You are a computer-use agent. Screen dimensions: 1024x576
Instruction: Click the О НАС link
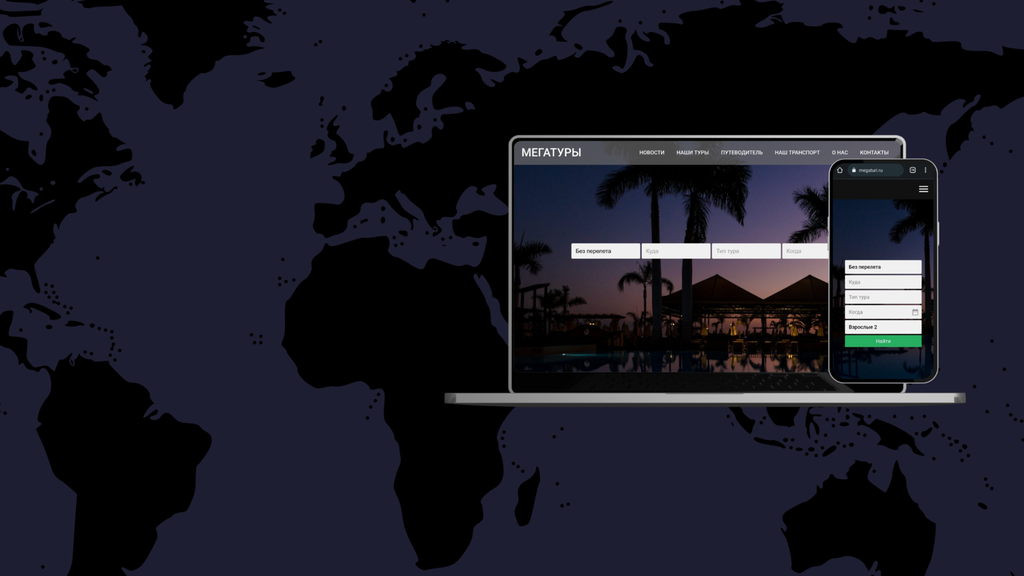pos(839,153)
